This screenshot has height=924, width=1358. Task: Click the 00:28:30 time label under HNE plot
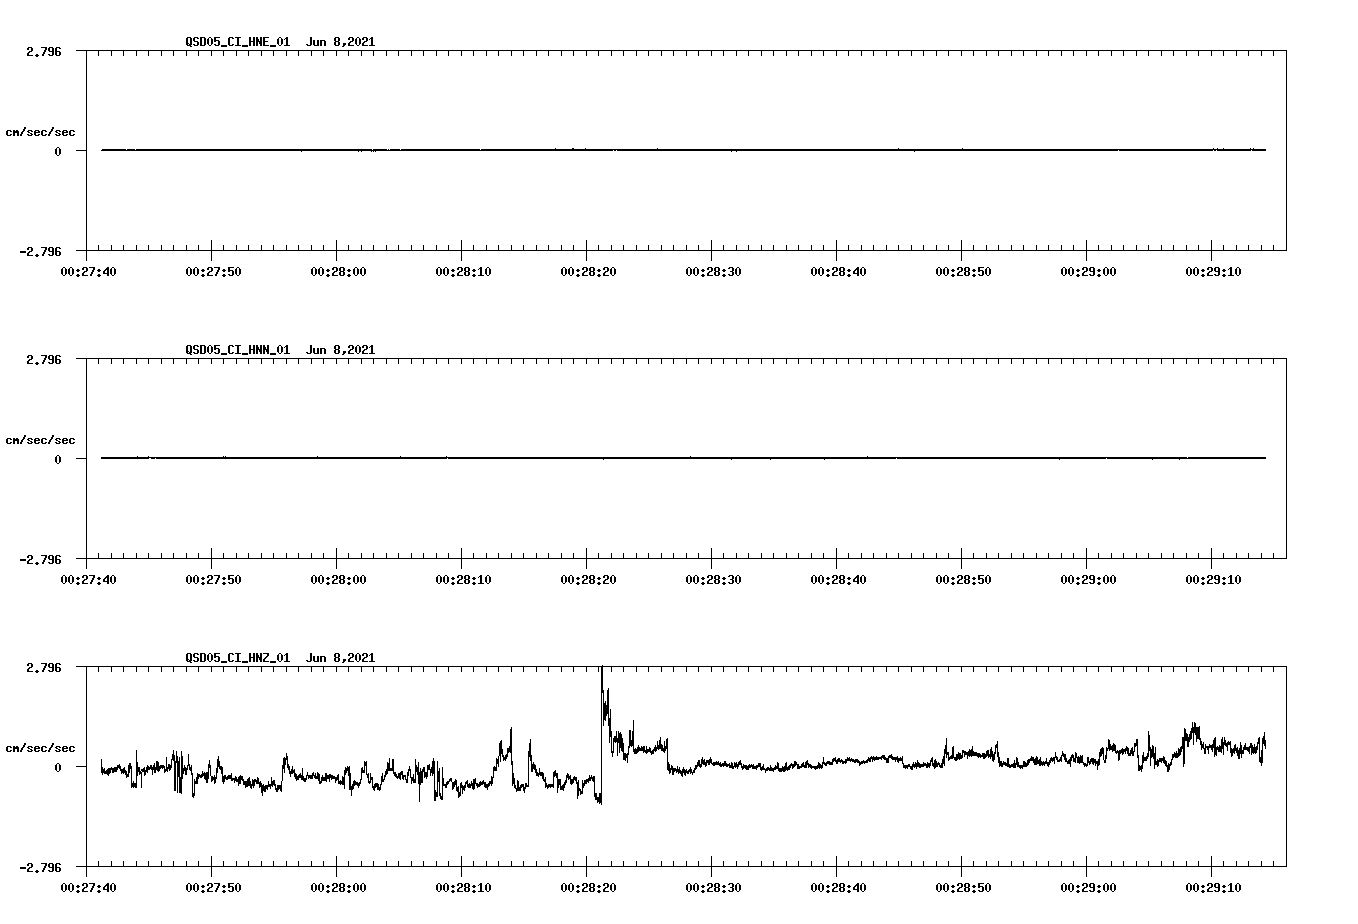(713, 271)
